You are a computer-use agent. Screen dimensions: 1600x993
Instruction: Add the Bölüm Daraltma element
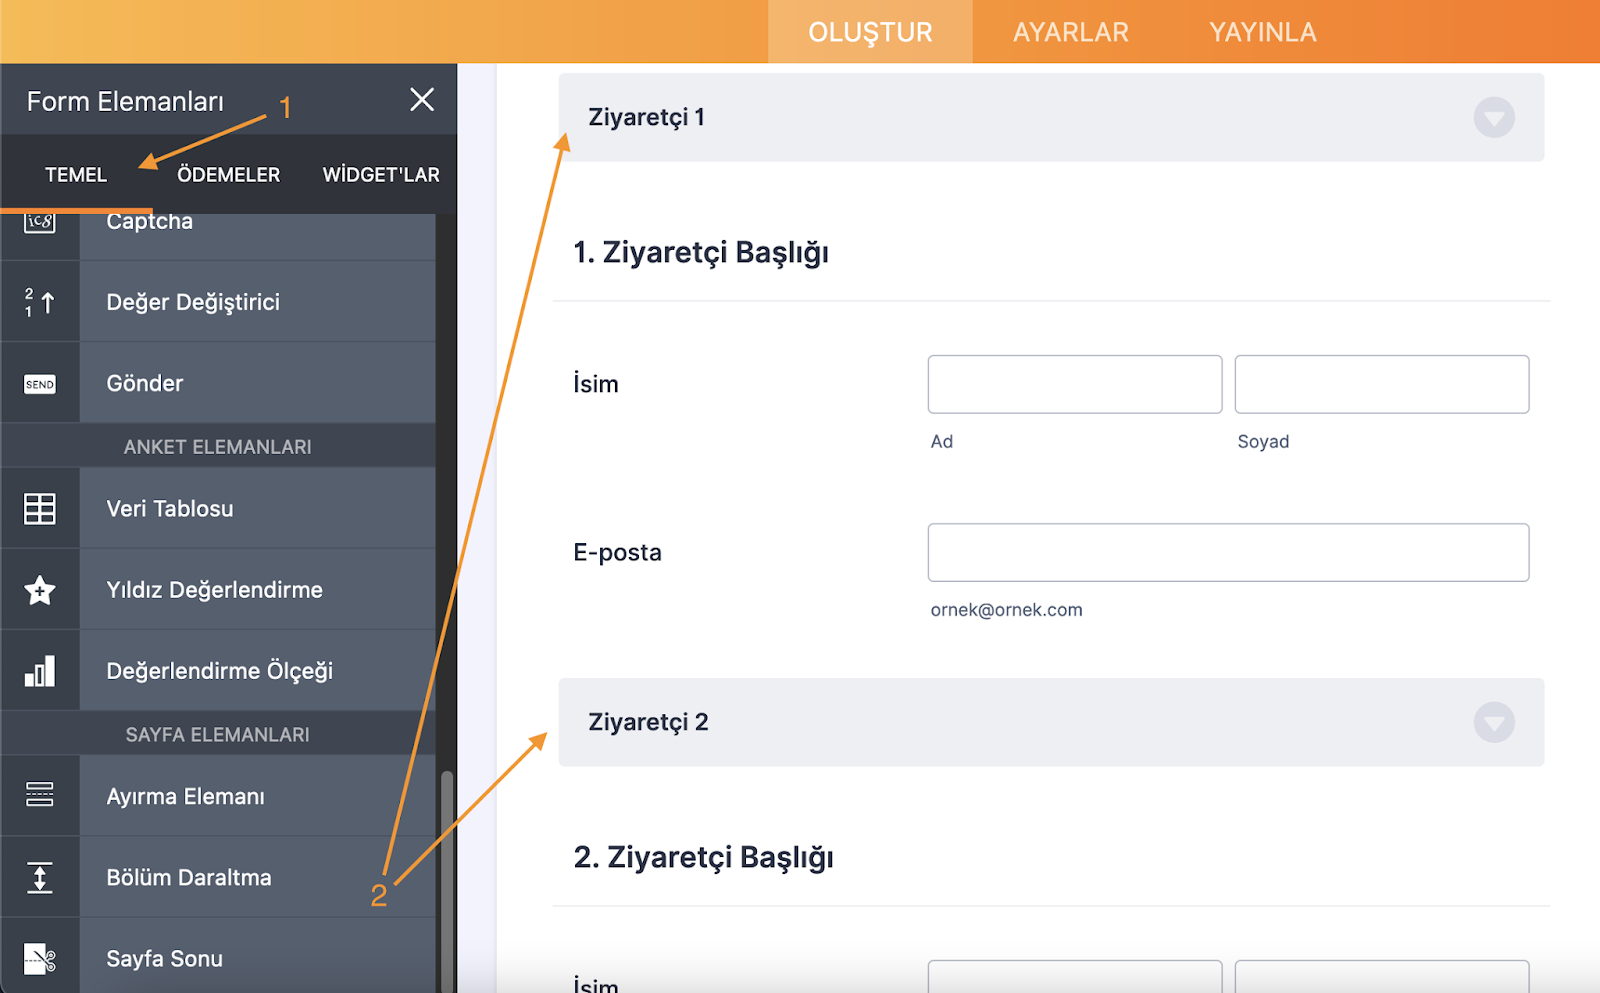tap(218, 877)
